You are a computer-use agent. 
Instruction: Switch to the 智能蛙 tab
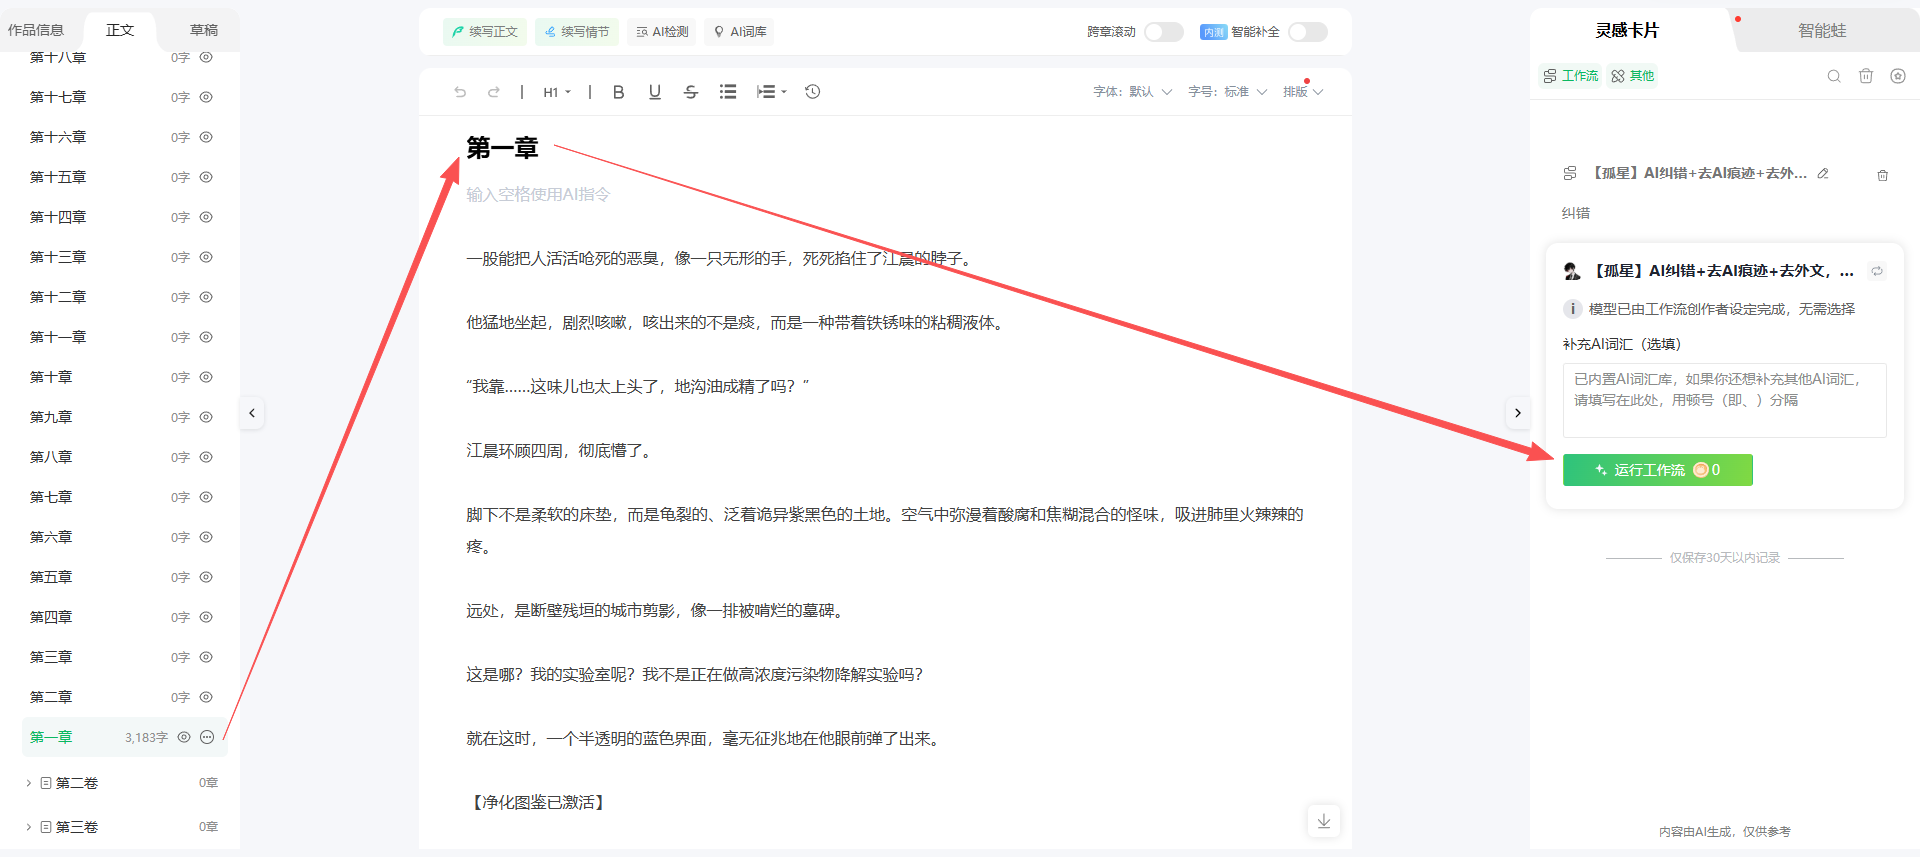[1822, 31]
